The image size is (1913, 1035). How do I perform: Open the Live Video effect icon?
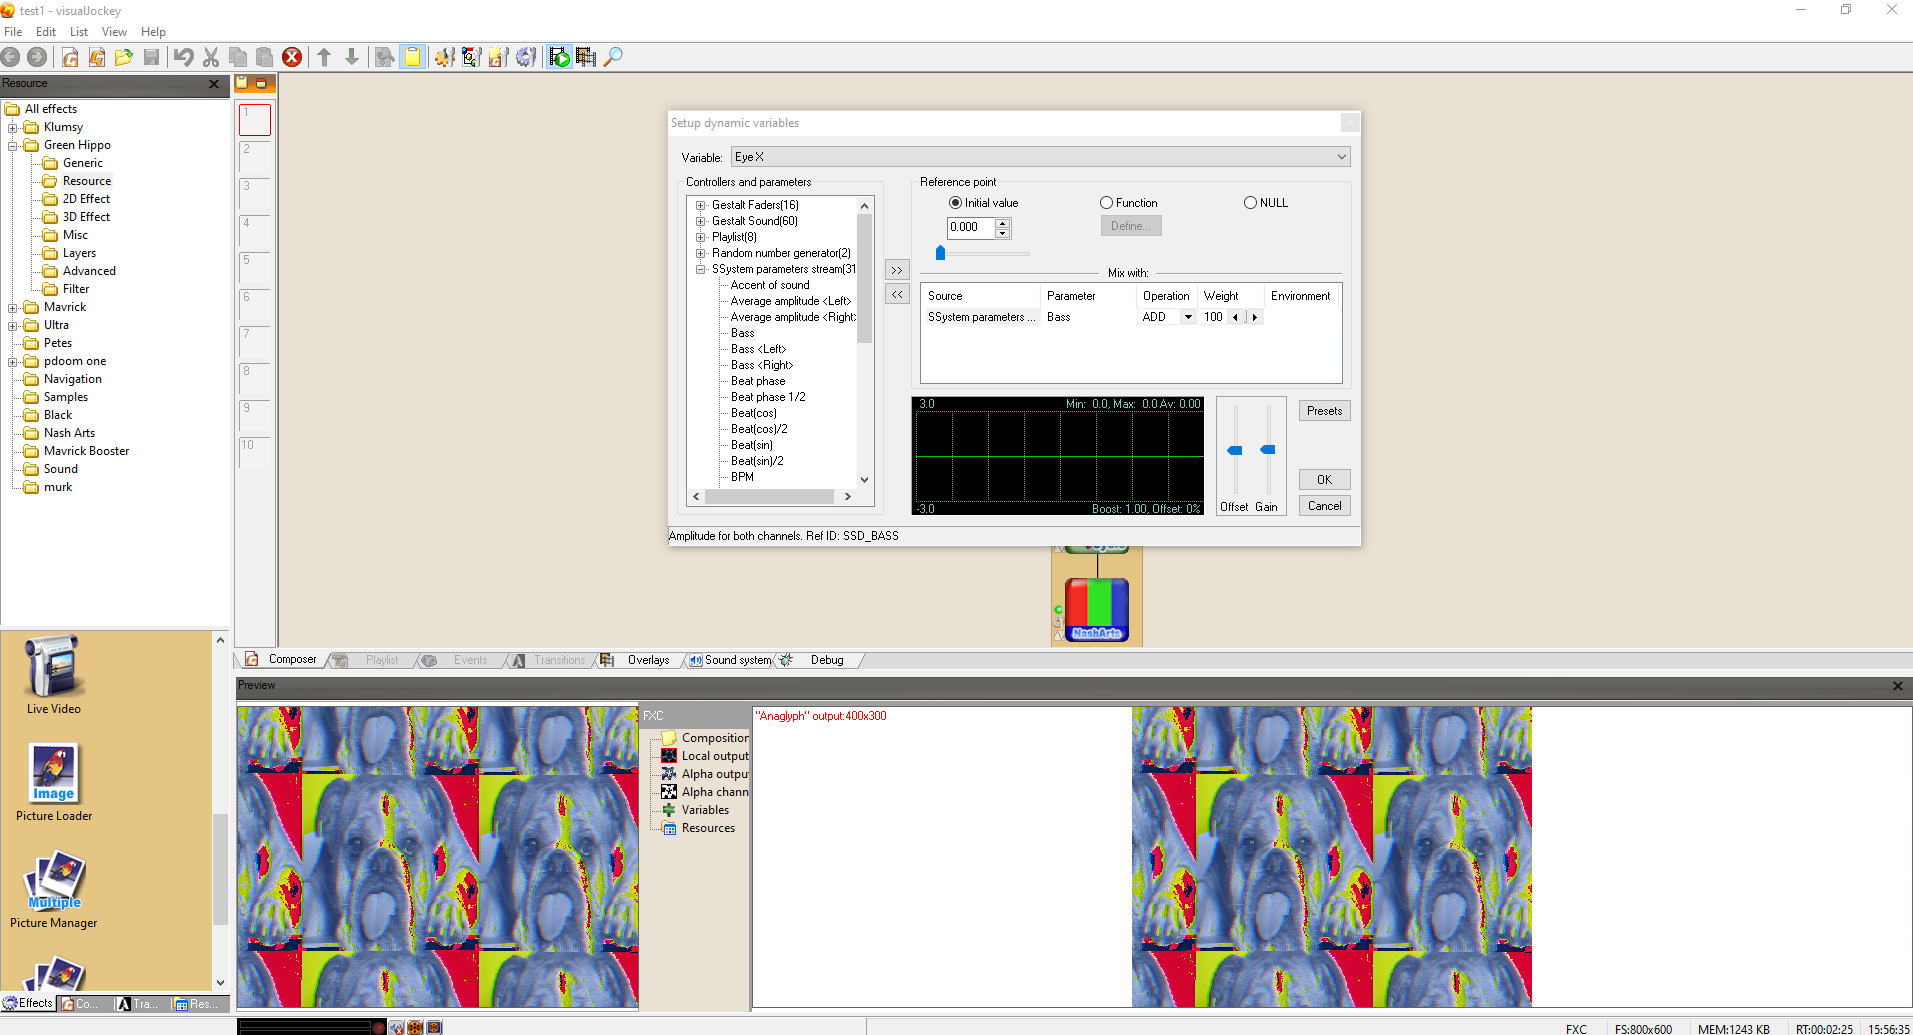click(x=53, y=666)
